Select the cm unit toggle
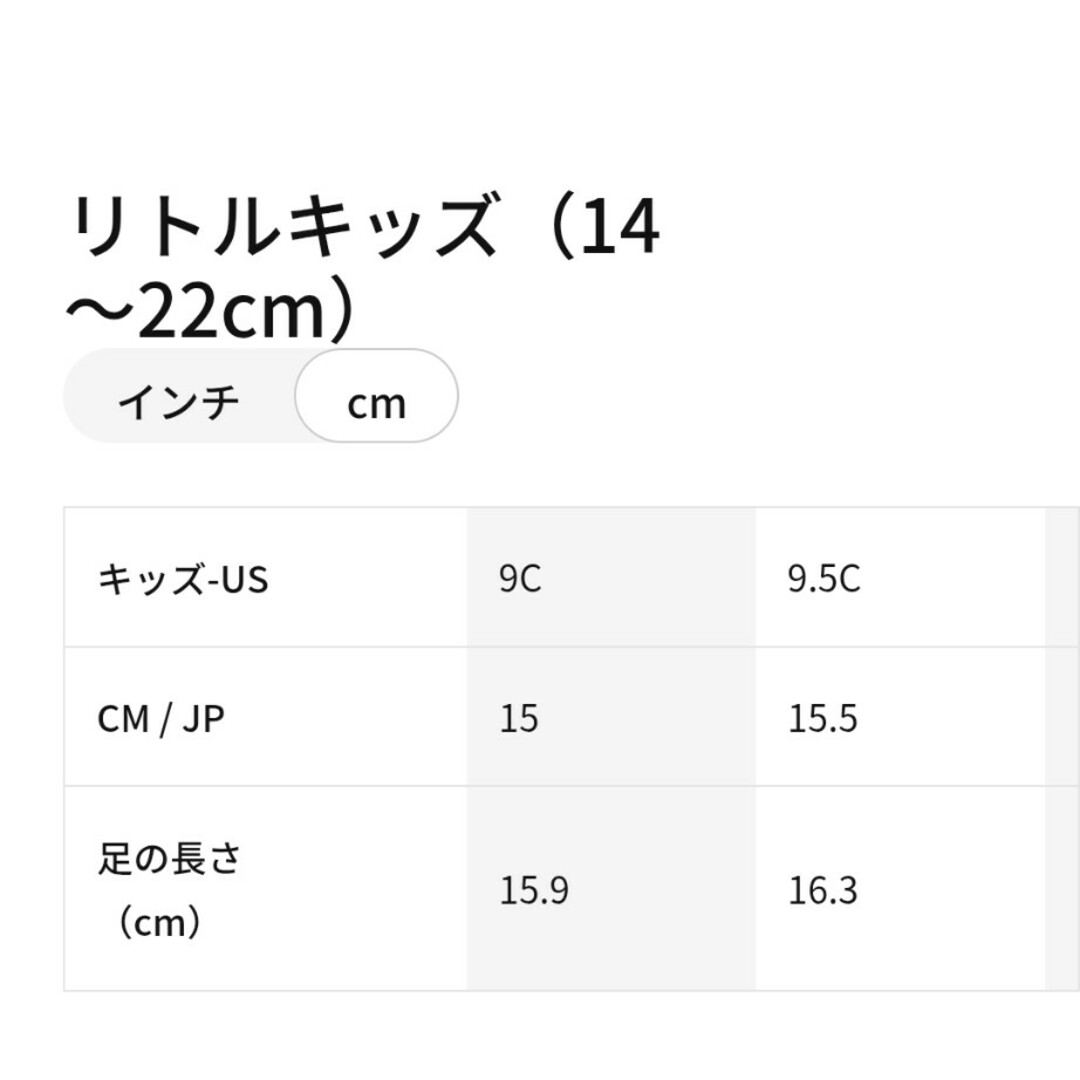The width and height of the screenshot is (1080, 1080). click(x=376, y=396)
